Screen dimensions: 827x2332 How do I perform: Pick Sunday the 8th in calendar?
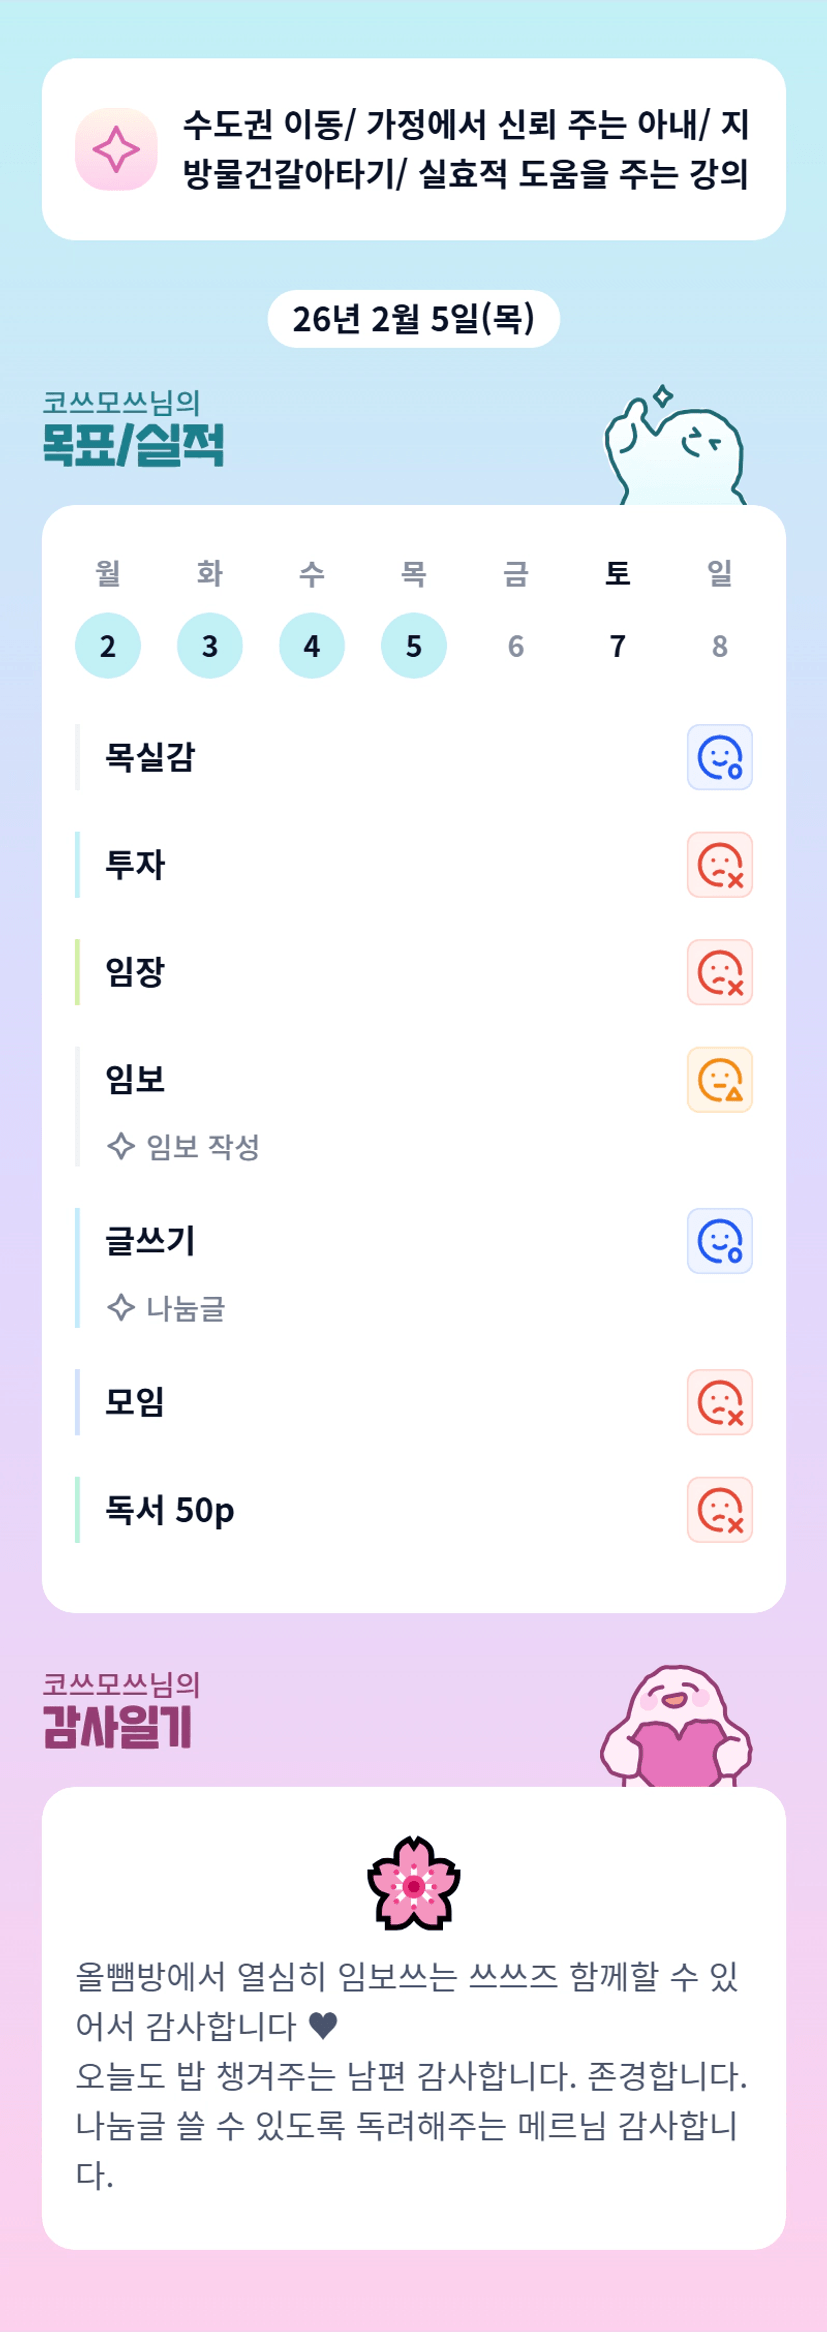pyautogui.click(x=720, y=646)
